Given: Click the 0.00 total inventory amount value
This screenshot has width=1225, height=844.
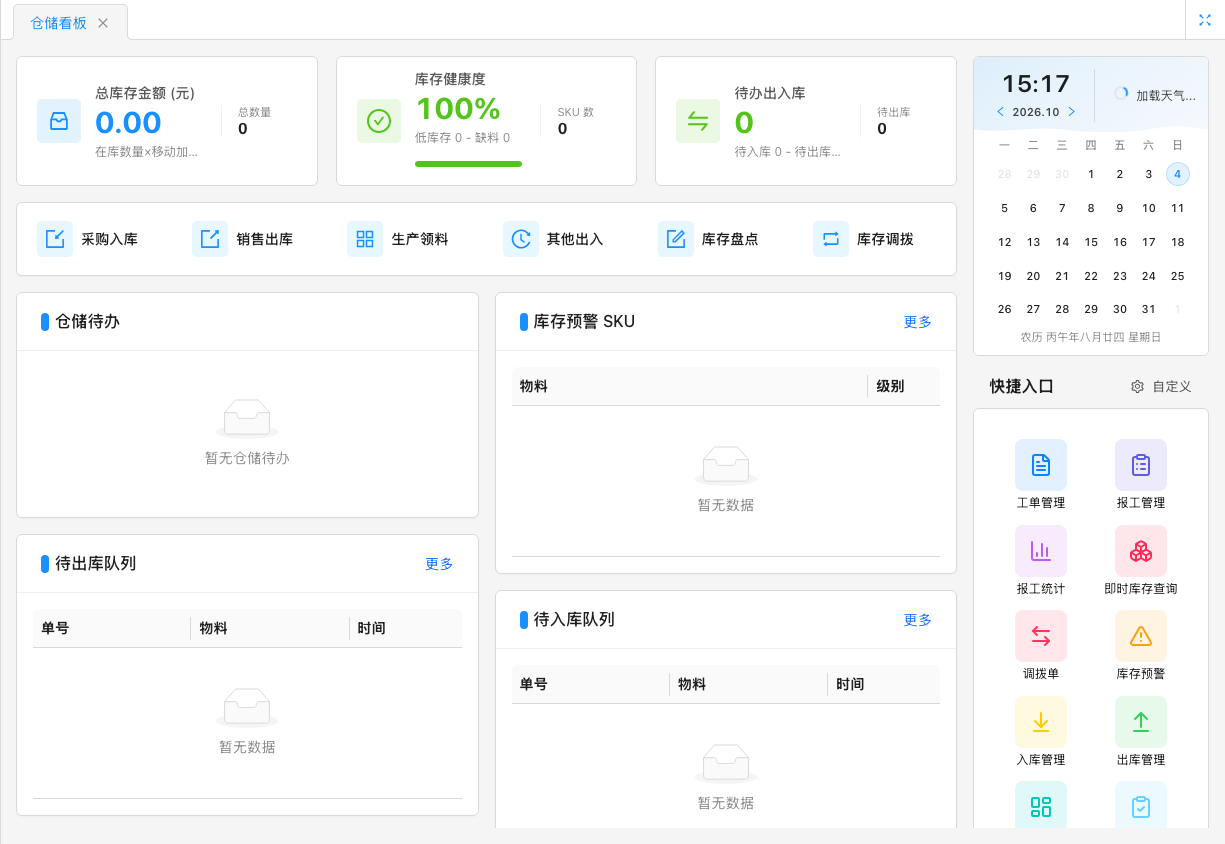Looking at the screenshot, I should pos(128,123).
